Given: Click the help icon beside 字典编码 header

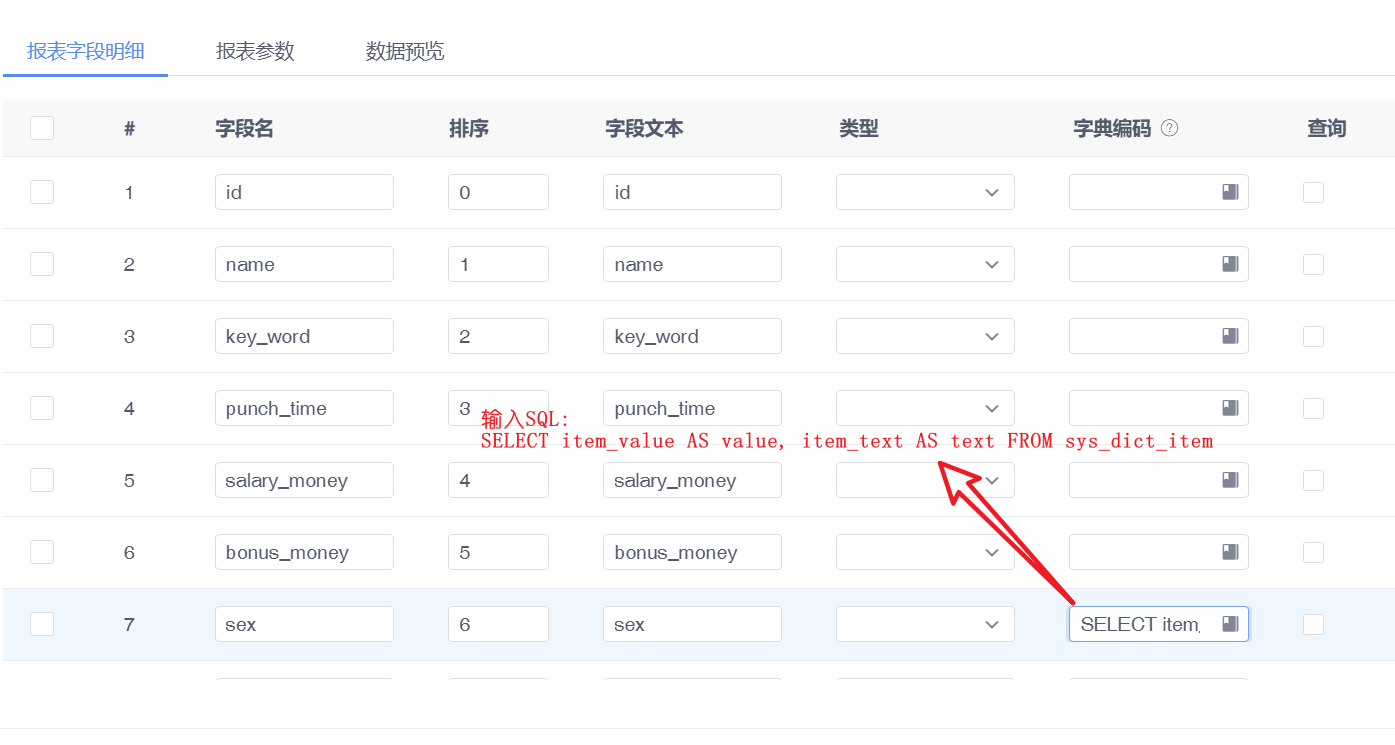Looking at the screenshot, I should [x=1169, y=128].
